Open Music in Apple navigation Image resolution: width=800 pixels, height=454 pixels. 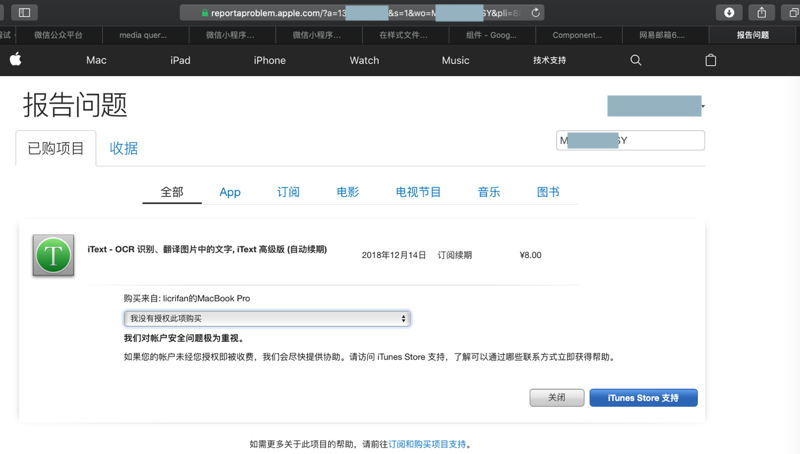point(455,60)
